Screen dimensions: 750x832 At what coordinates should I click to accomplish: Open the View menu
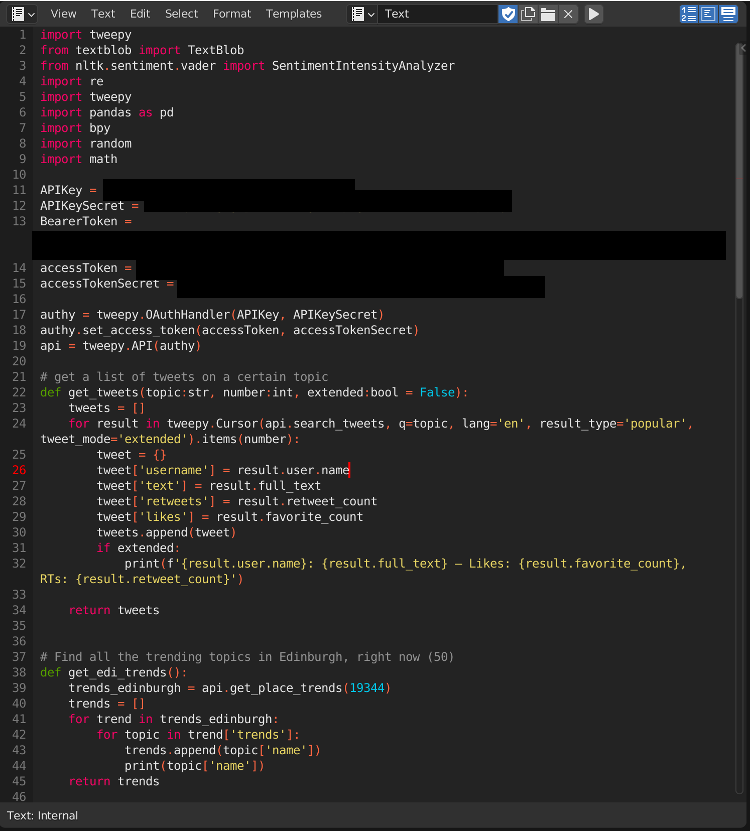tap(63, 14)
